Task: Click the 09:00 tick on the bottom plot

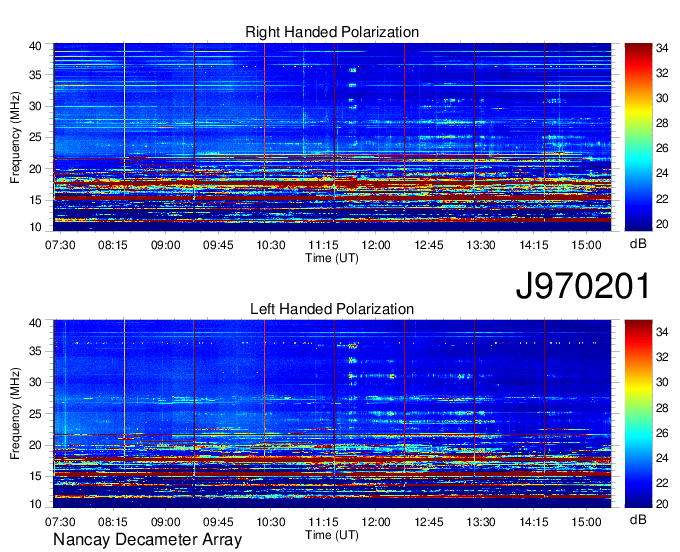Action: (x=166, y=522)
